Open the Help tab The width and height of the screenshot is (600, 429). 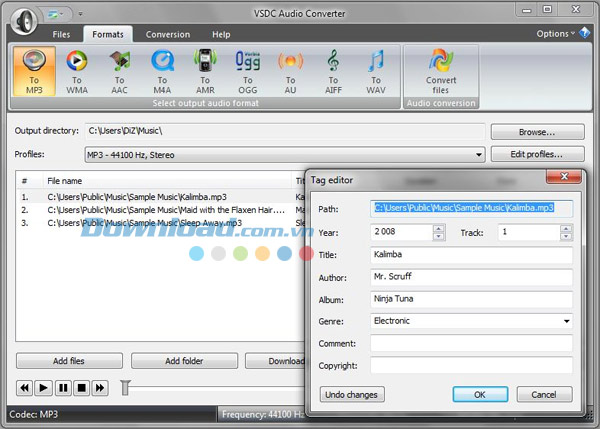pyautogui.click(x=221, y=34)
